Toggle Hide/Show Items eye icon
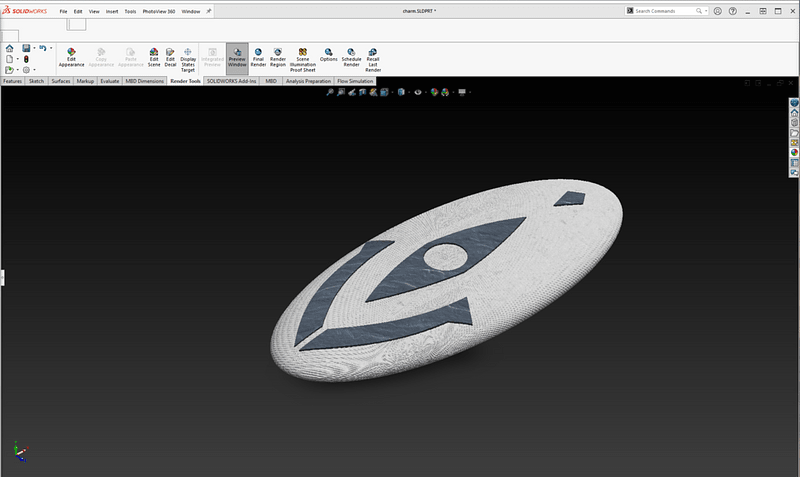The image size is (800, 477). pos(418,92)
